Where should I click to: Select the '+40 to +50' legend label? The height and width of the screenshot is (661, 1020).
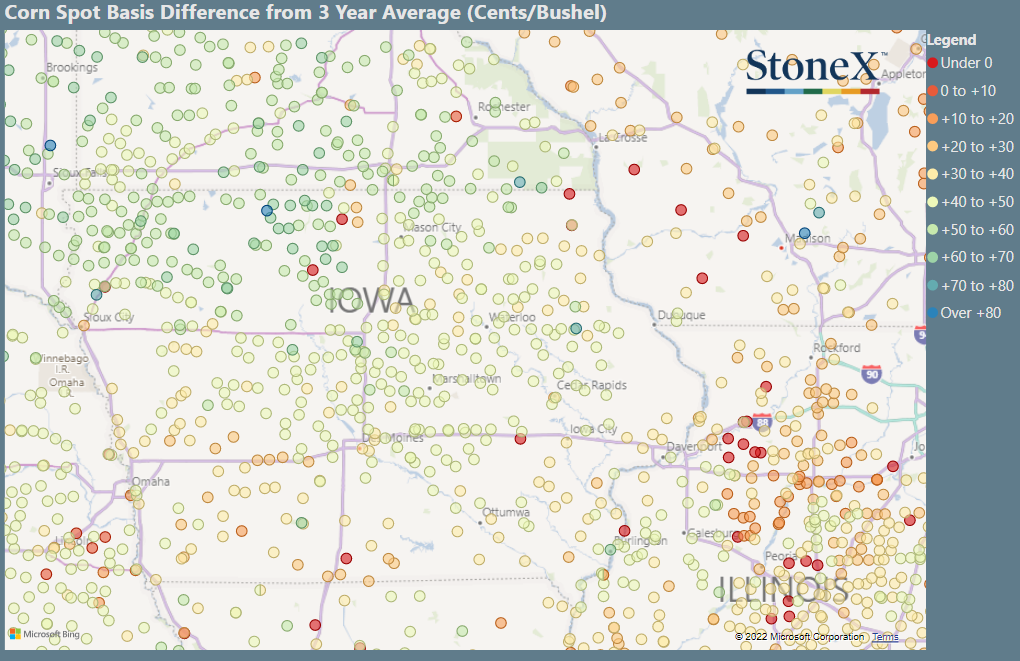tap(977, 202)
